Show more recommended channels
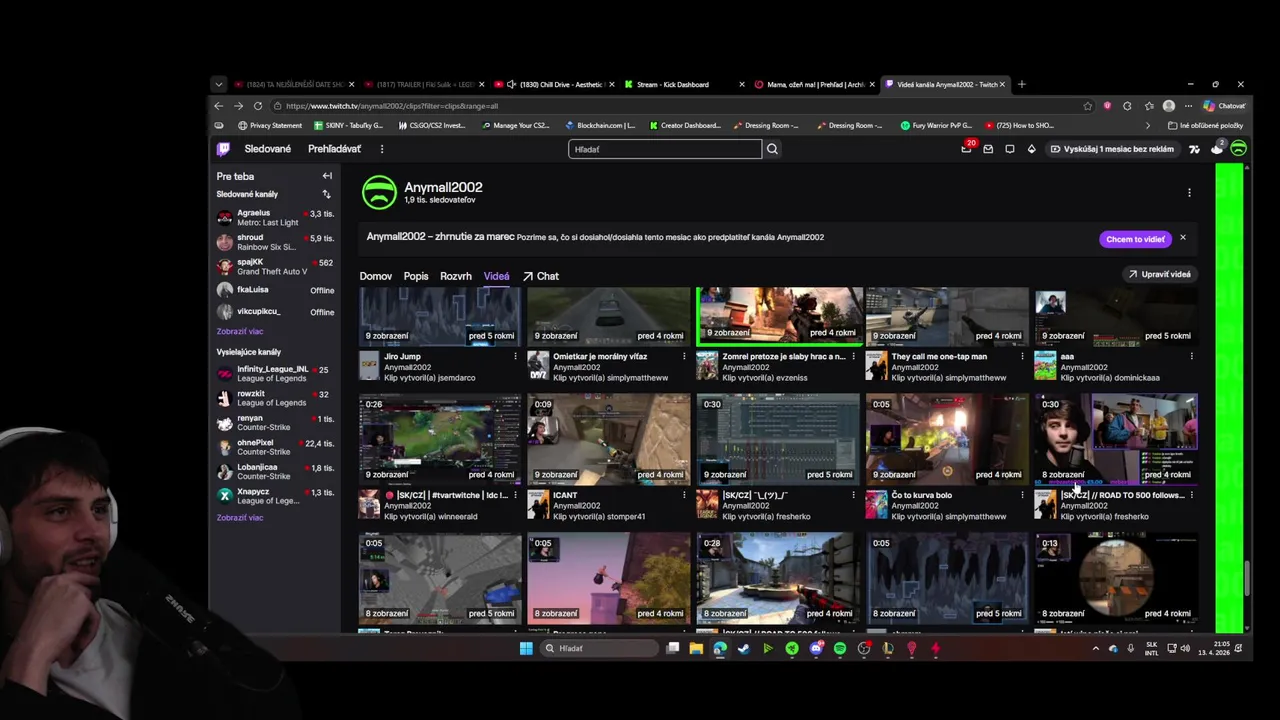 (x=240, y=518)
